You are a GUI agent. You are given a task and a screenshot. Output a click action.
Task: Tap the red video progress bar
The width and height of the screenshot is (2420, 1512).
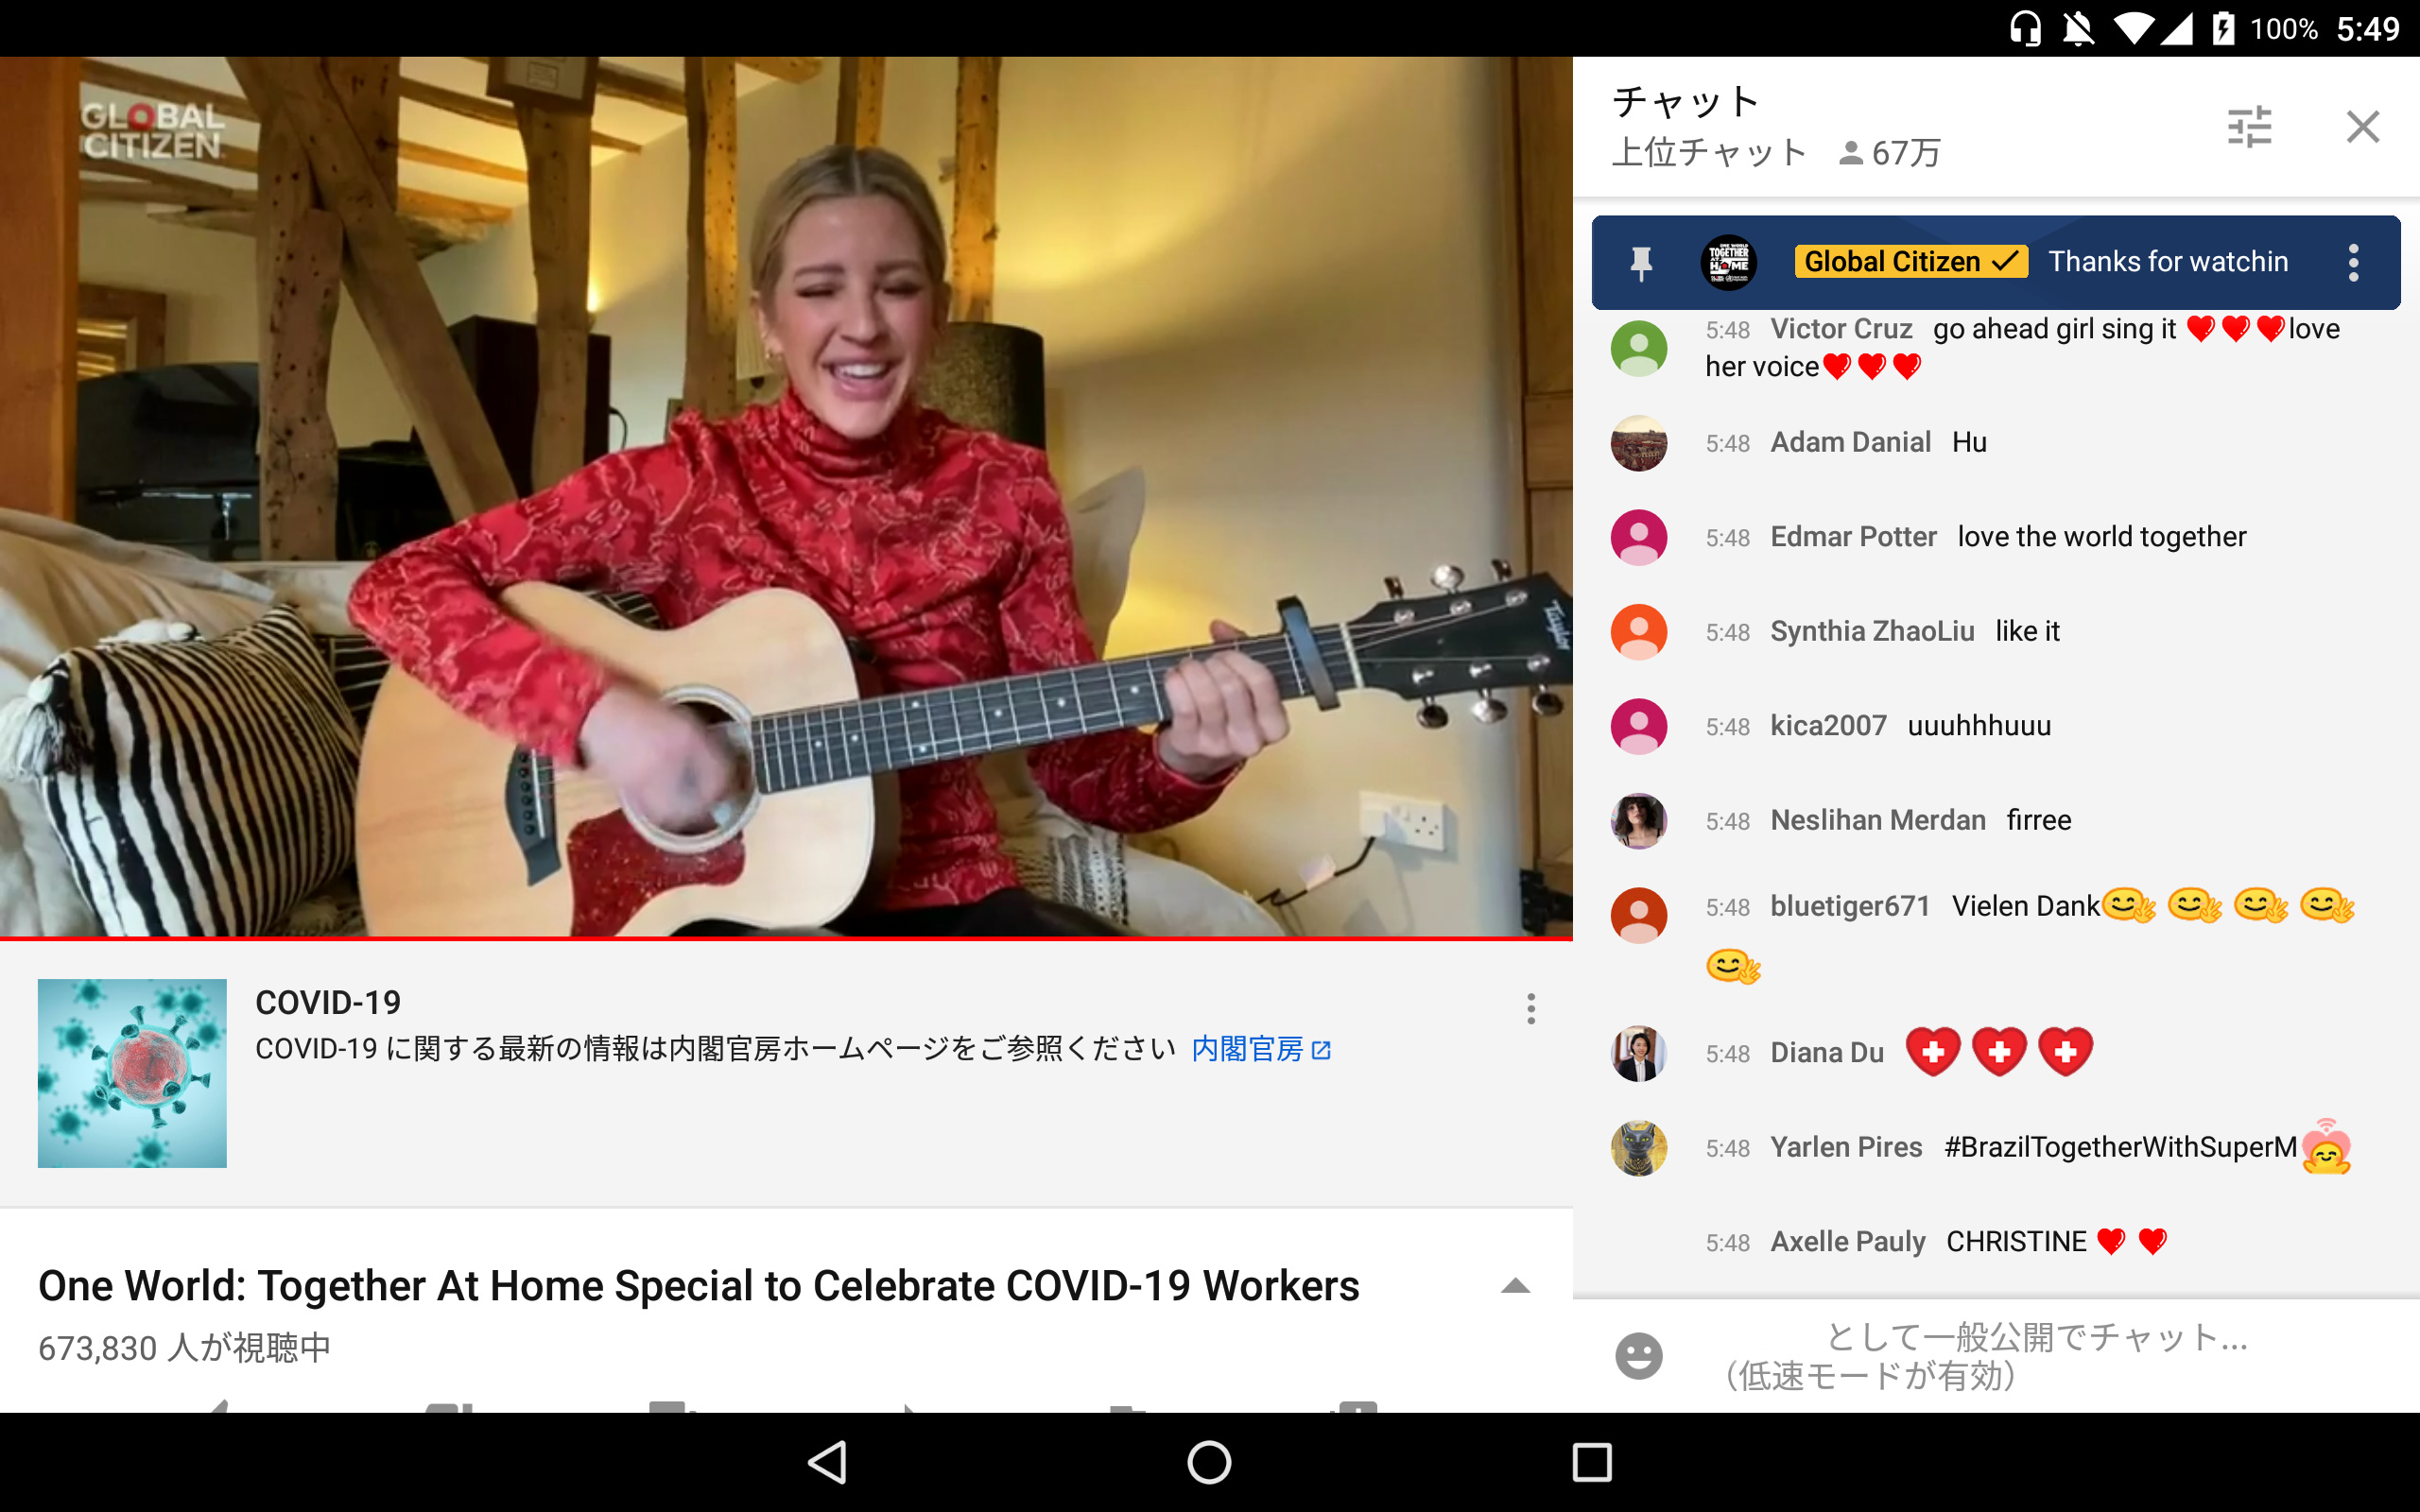[786, 938]
